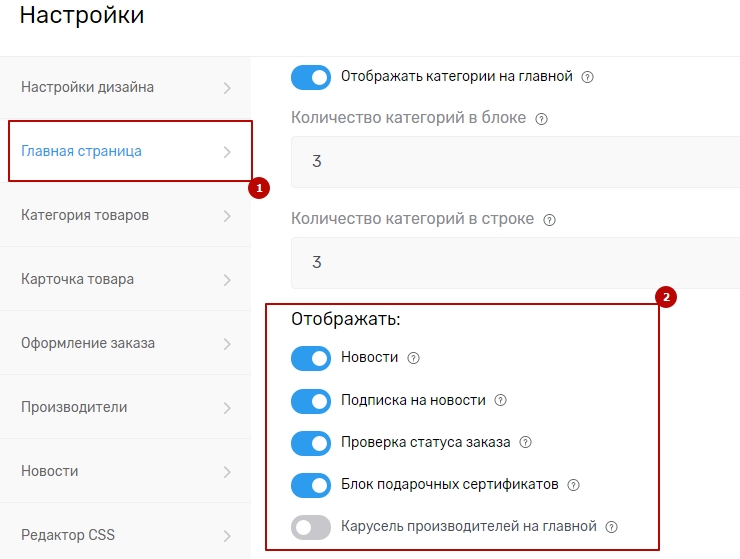Click help icon next to Новости toggle
This screenshot has height=559, width=740.
(x=414, y=358)
